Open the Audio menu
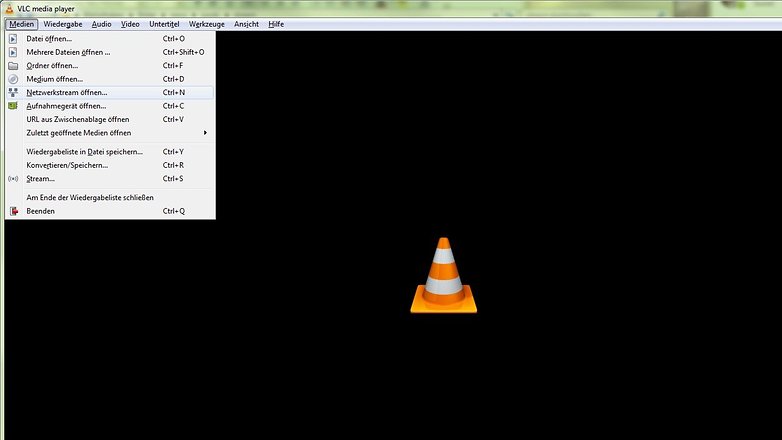Viewport: 782px width, 440px height. (102, 24)
